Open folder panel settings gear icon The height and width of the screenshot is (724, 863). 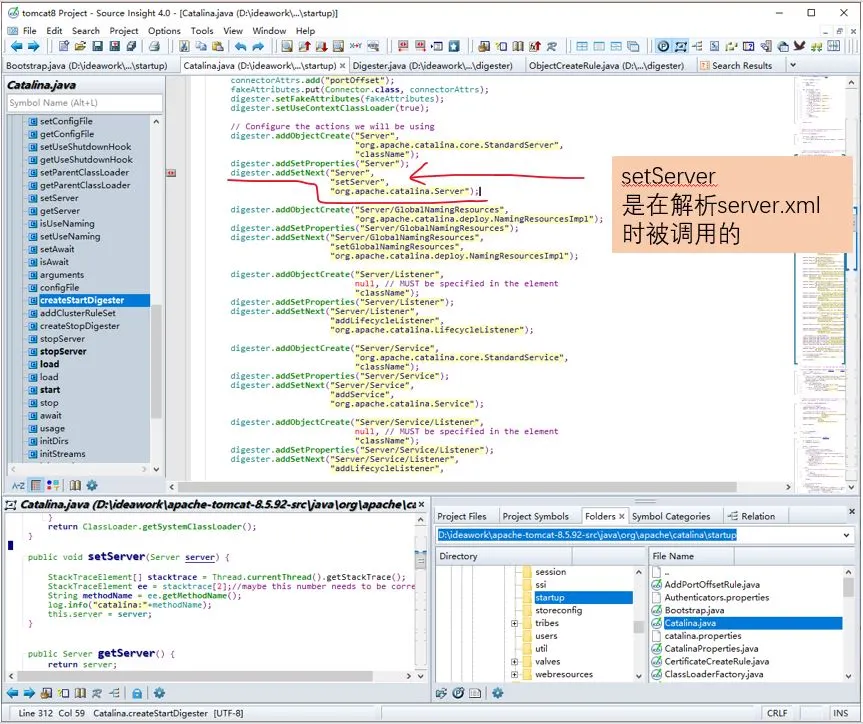(x=498, y=693)
